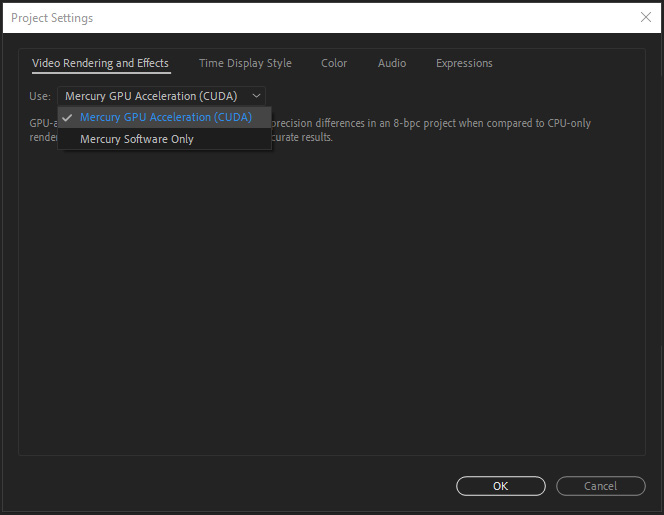This screenshot has height=515, width=664.
Task: Cancel the Project Settings dialog
Action: [600, 486]
